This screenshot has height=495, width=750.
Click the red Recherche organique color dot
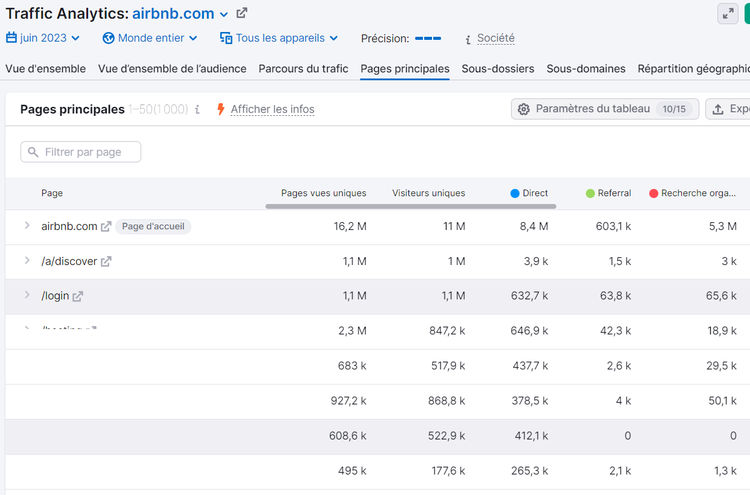click(x=653, y=193)
